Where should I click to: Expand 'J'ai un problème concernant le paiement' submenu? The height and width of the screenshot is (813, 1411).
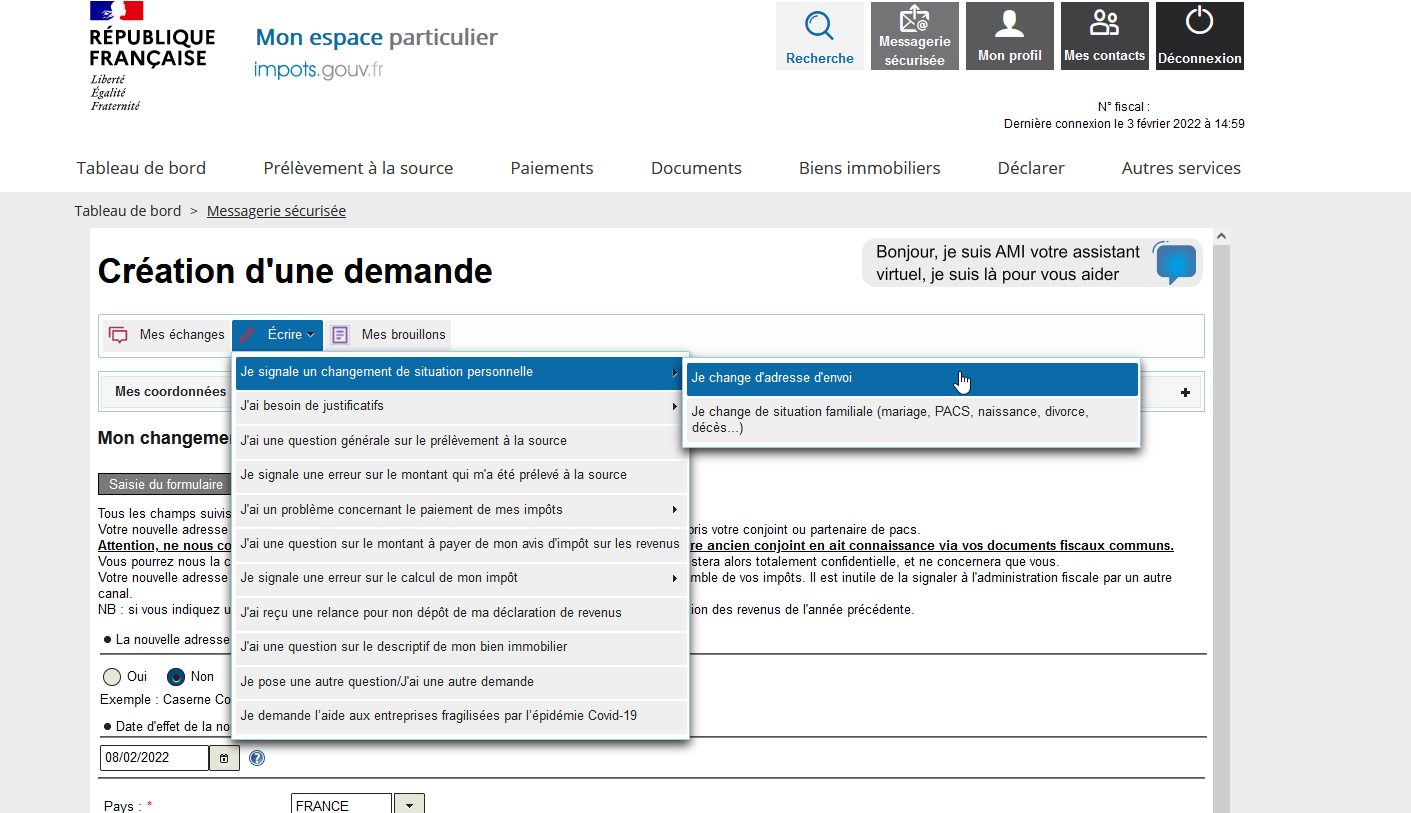(460, 510)
